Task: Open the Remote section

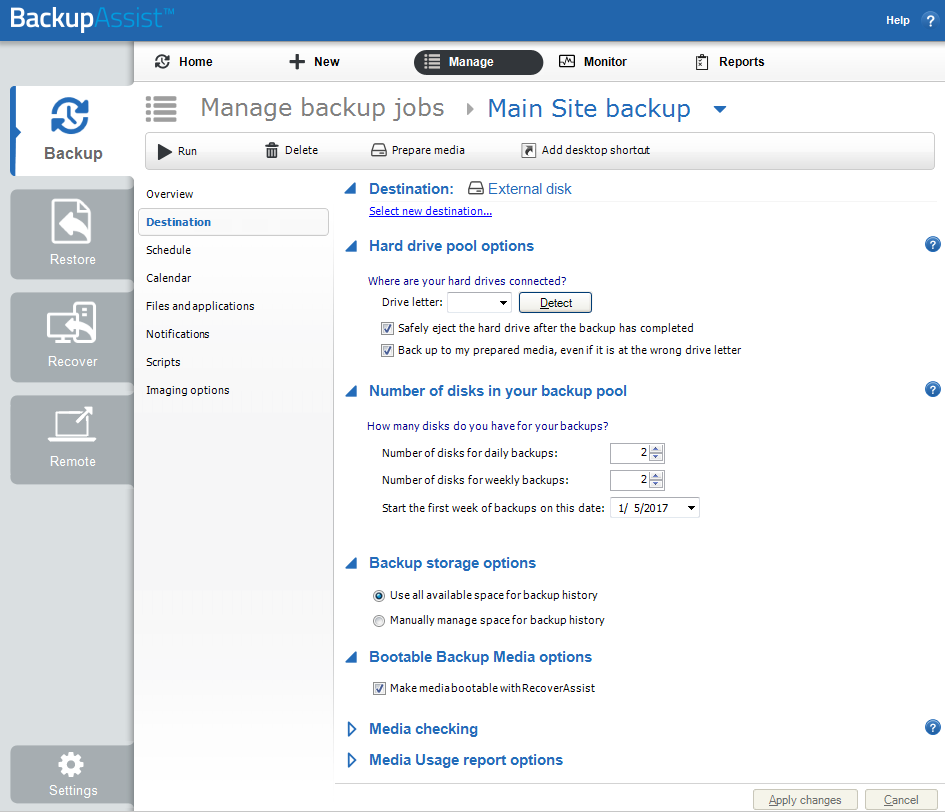Action: click(x=72, y=439)
